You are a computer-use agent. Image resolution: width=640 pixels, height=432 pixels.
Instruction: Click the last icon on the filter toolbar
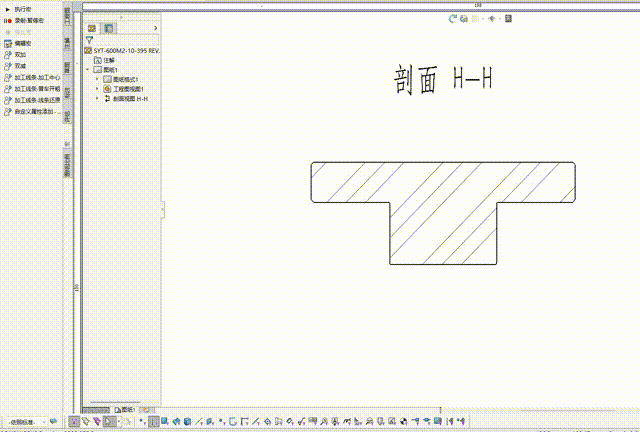(461, 421)
